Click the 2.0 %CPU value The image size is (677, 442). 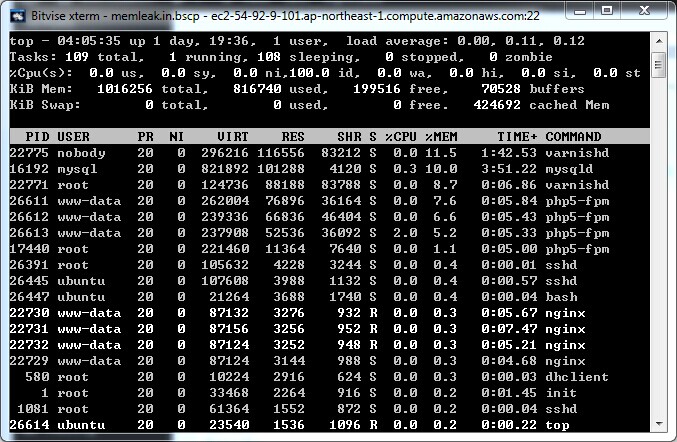(405, 233)
